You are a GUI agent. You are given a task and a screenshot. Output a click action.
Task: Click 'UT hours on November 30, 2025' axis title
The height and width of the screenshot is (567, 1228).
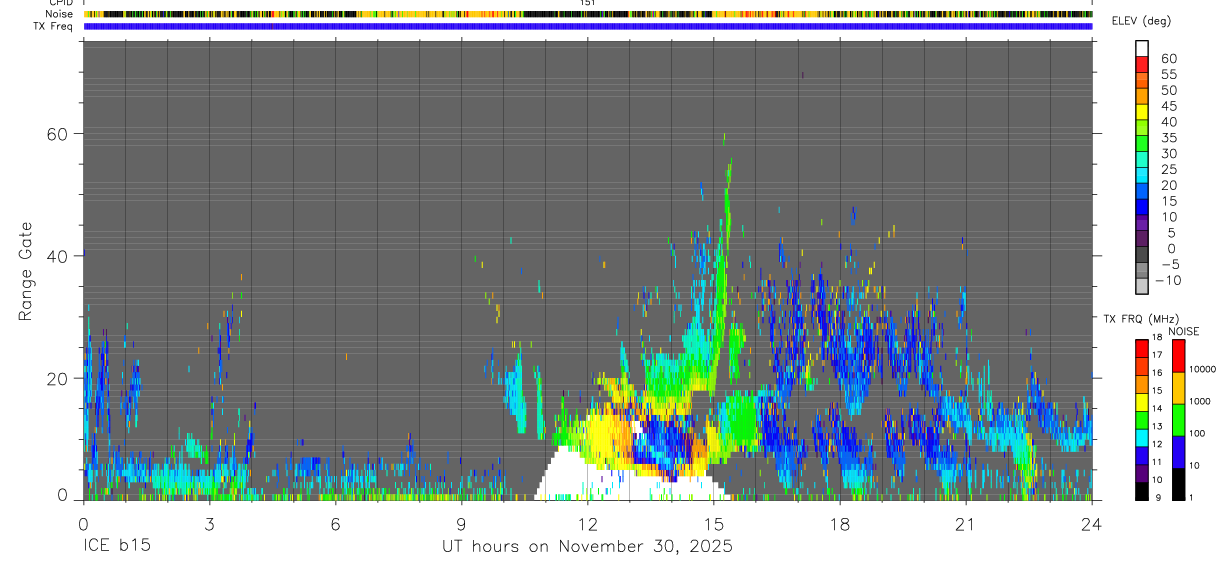pyautogui.click(x=587, y=547)
